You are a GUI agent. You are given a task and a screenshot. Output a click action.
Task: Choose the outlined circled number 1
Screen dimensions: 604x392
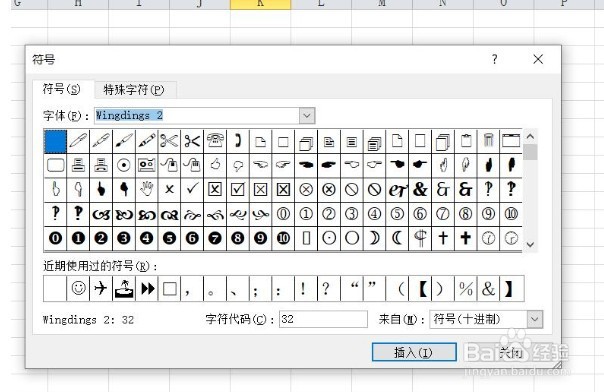(306, 214)
